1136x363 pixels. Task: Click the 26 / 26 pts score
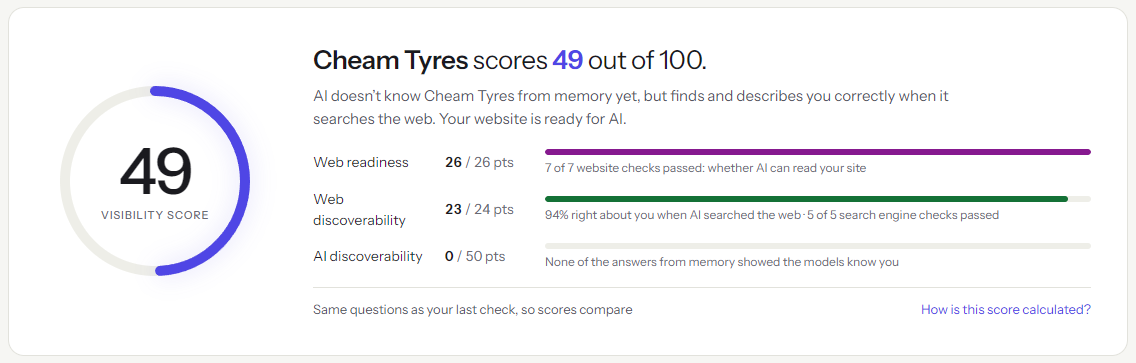pyautogui.click(x=479, y=162)
